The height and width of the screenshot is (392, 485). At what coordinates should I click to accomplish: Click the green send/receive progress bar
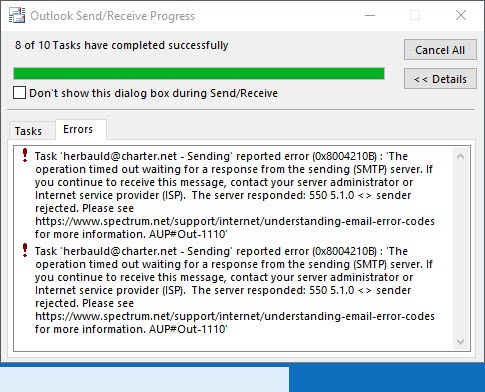click(x=199, y=73)
